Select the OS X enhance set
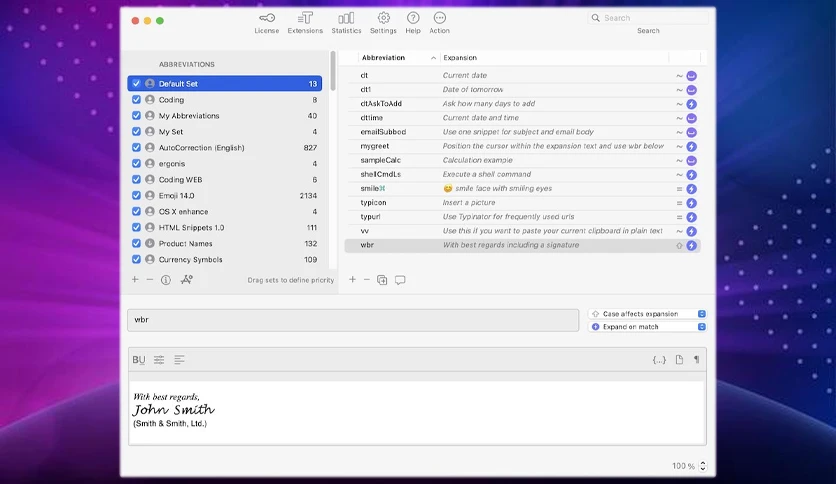Screen dimensions: 836x484 [x=224, y=212]
